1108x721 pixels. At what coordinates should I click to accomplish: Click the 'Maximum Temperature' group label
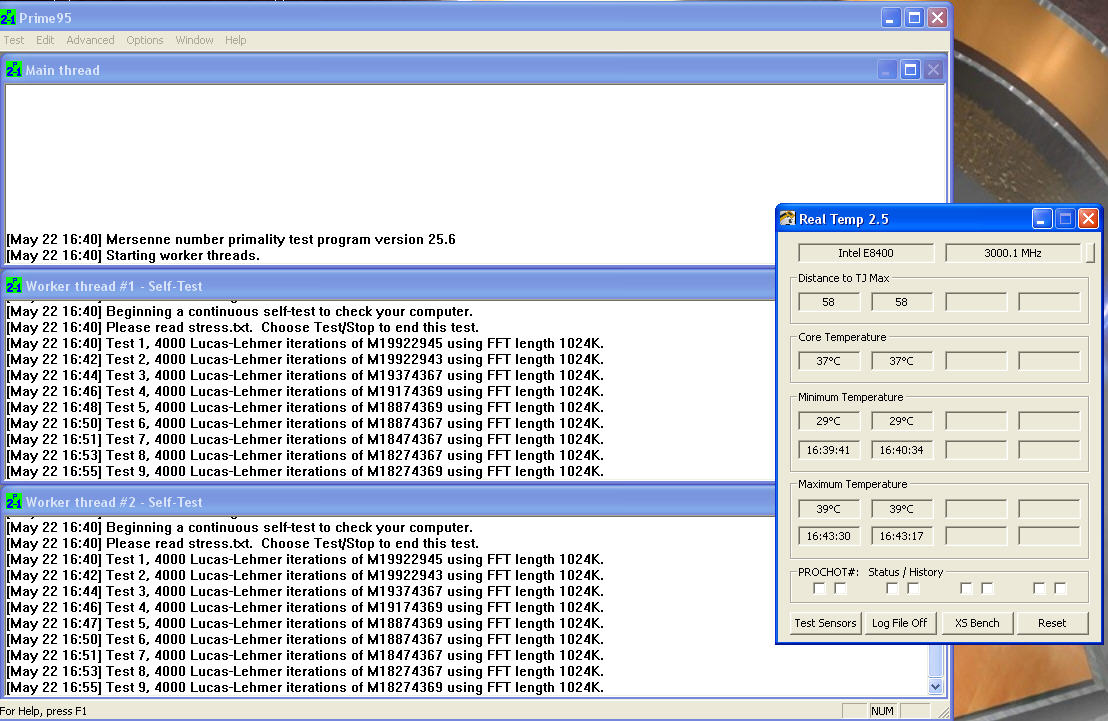point(853,484)
